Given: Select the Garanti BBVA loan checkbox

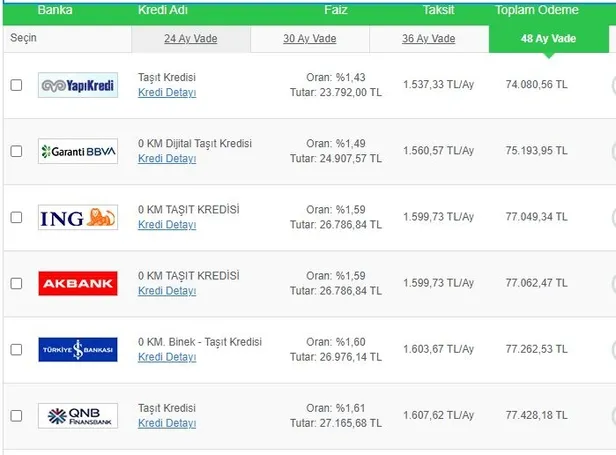Looking at the screenshot, I should pyautogui.click(x=16, y=151).
